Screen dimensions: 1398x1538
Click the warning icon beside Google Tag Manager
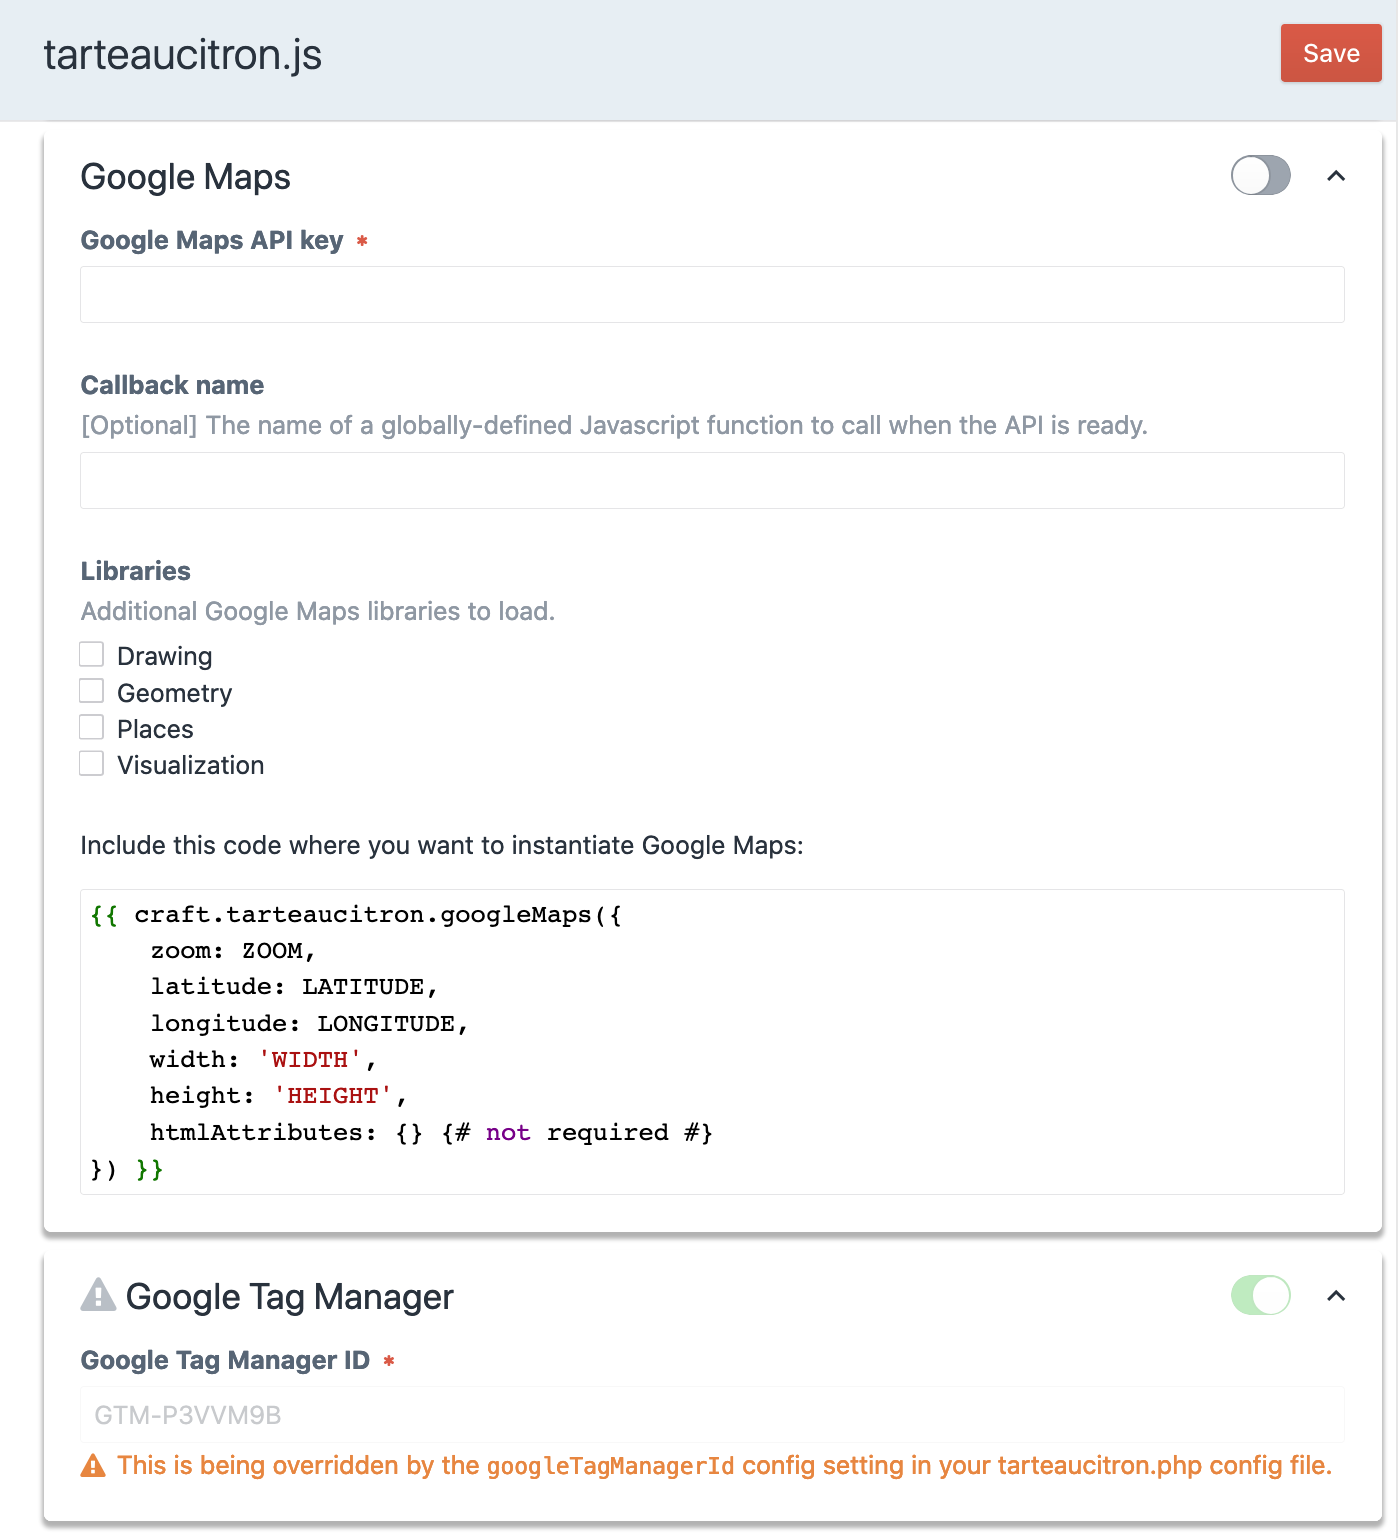98,1295
